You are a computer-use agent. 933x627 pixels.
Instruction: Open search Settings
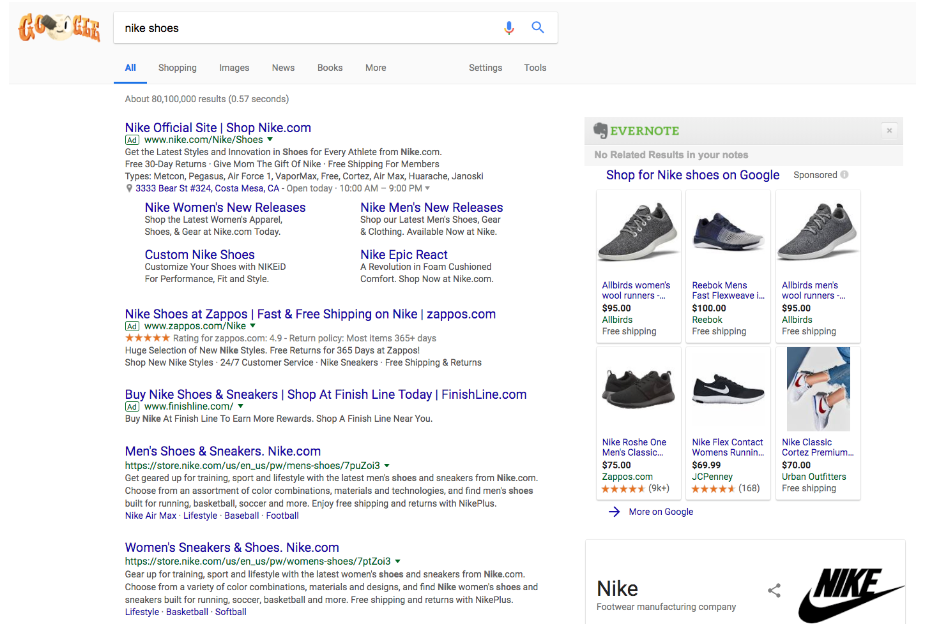[486, 68]
